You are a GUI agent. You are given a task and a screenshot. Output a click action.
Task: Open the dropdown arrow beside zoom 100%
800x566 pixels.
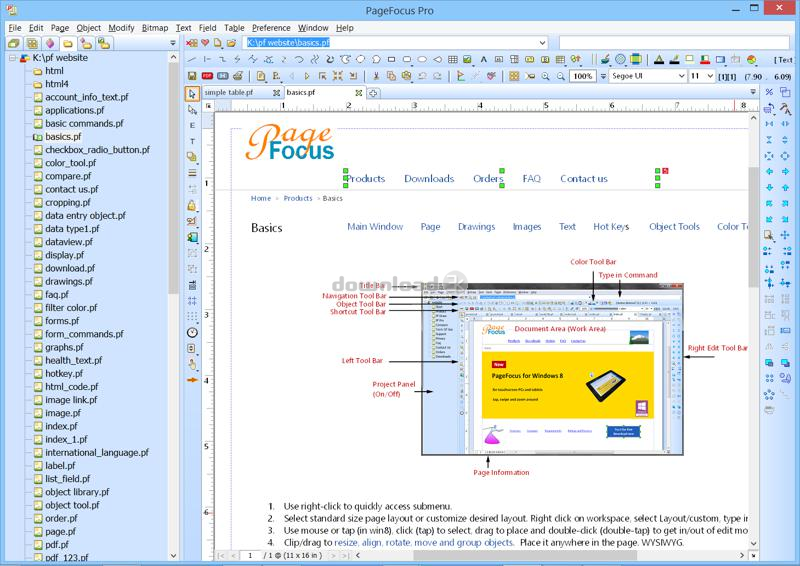(x=603, y=76)
